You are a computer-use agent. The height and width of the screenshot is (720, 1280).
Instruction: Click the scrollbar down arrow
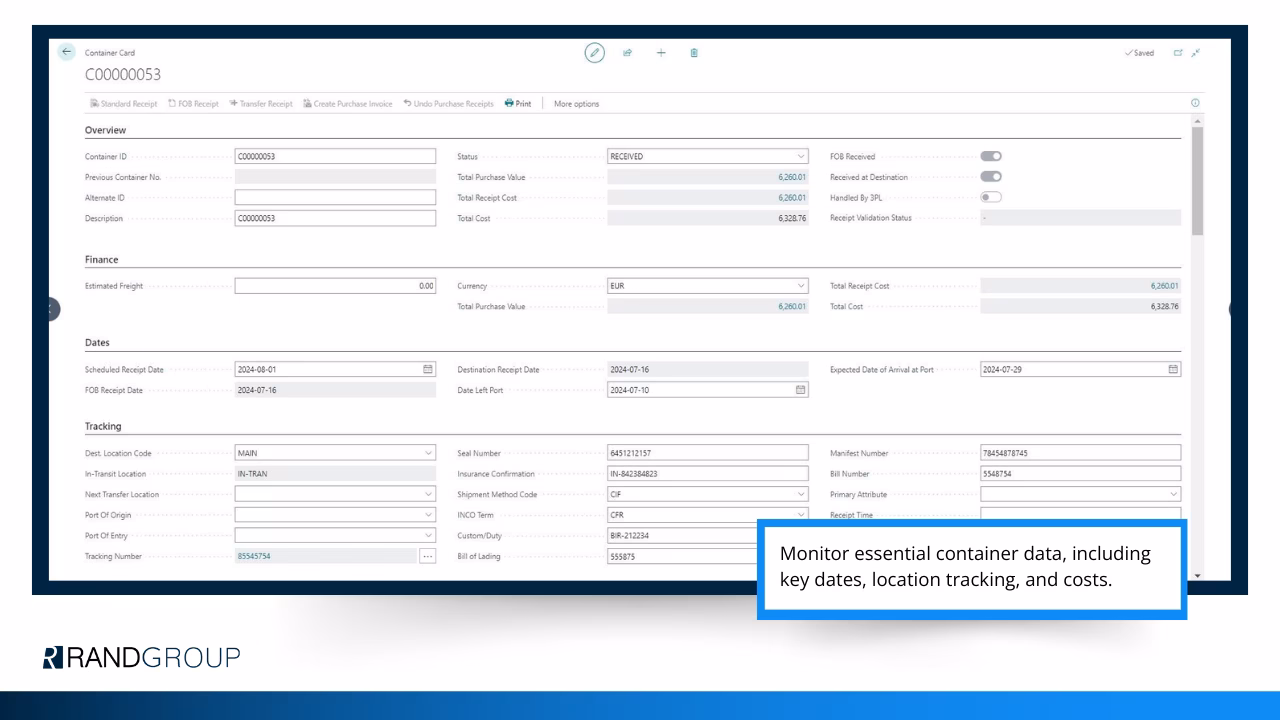(1197, 576)
